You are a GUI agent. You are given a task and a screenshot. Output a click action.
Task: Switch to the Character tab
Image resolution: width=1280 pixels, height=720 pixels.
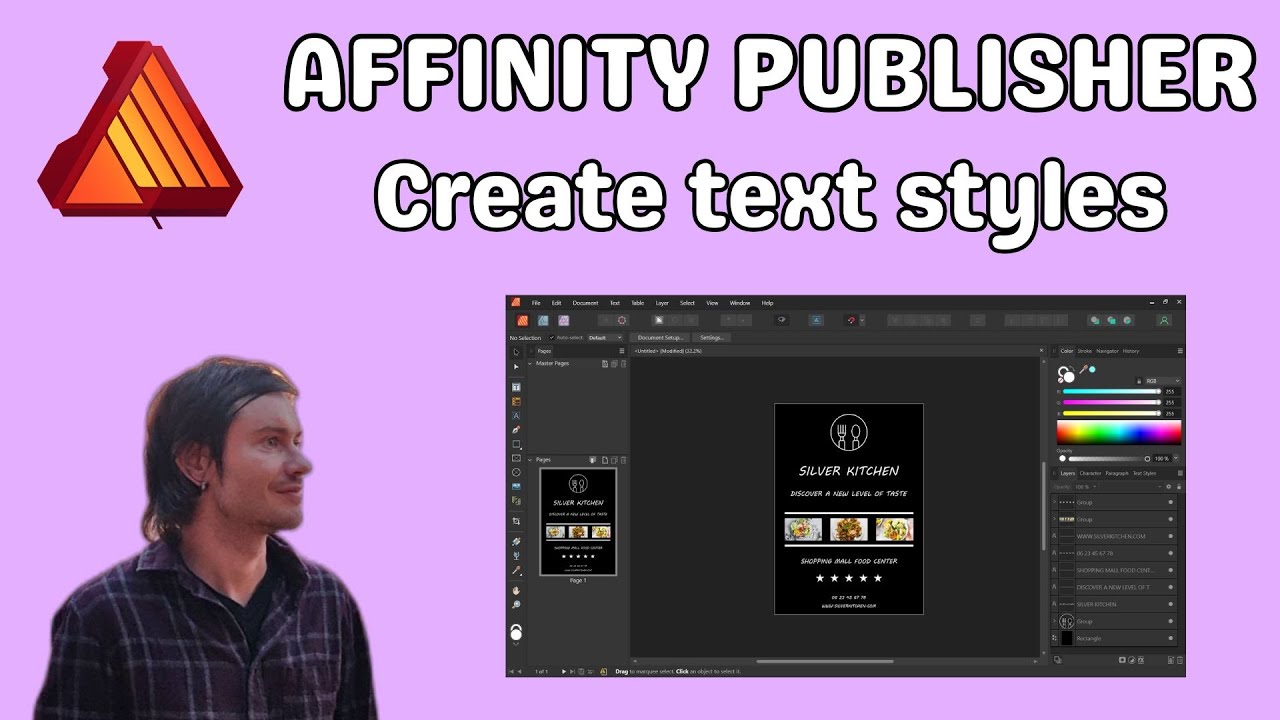1090,473
